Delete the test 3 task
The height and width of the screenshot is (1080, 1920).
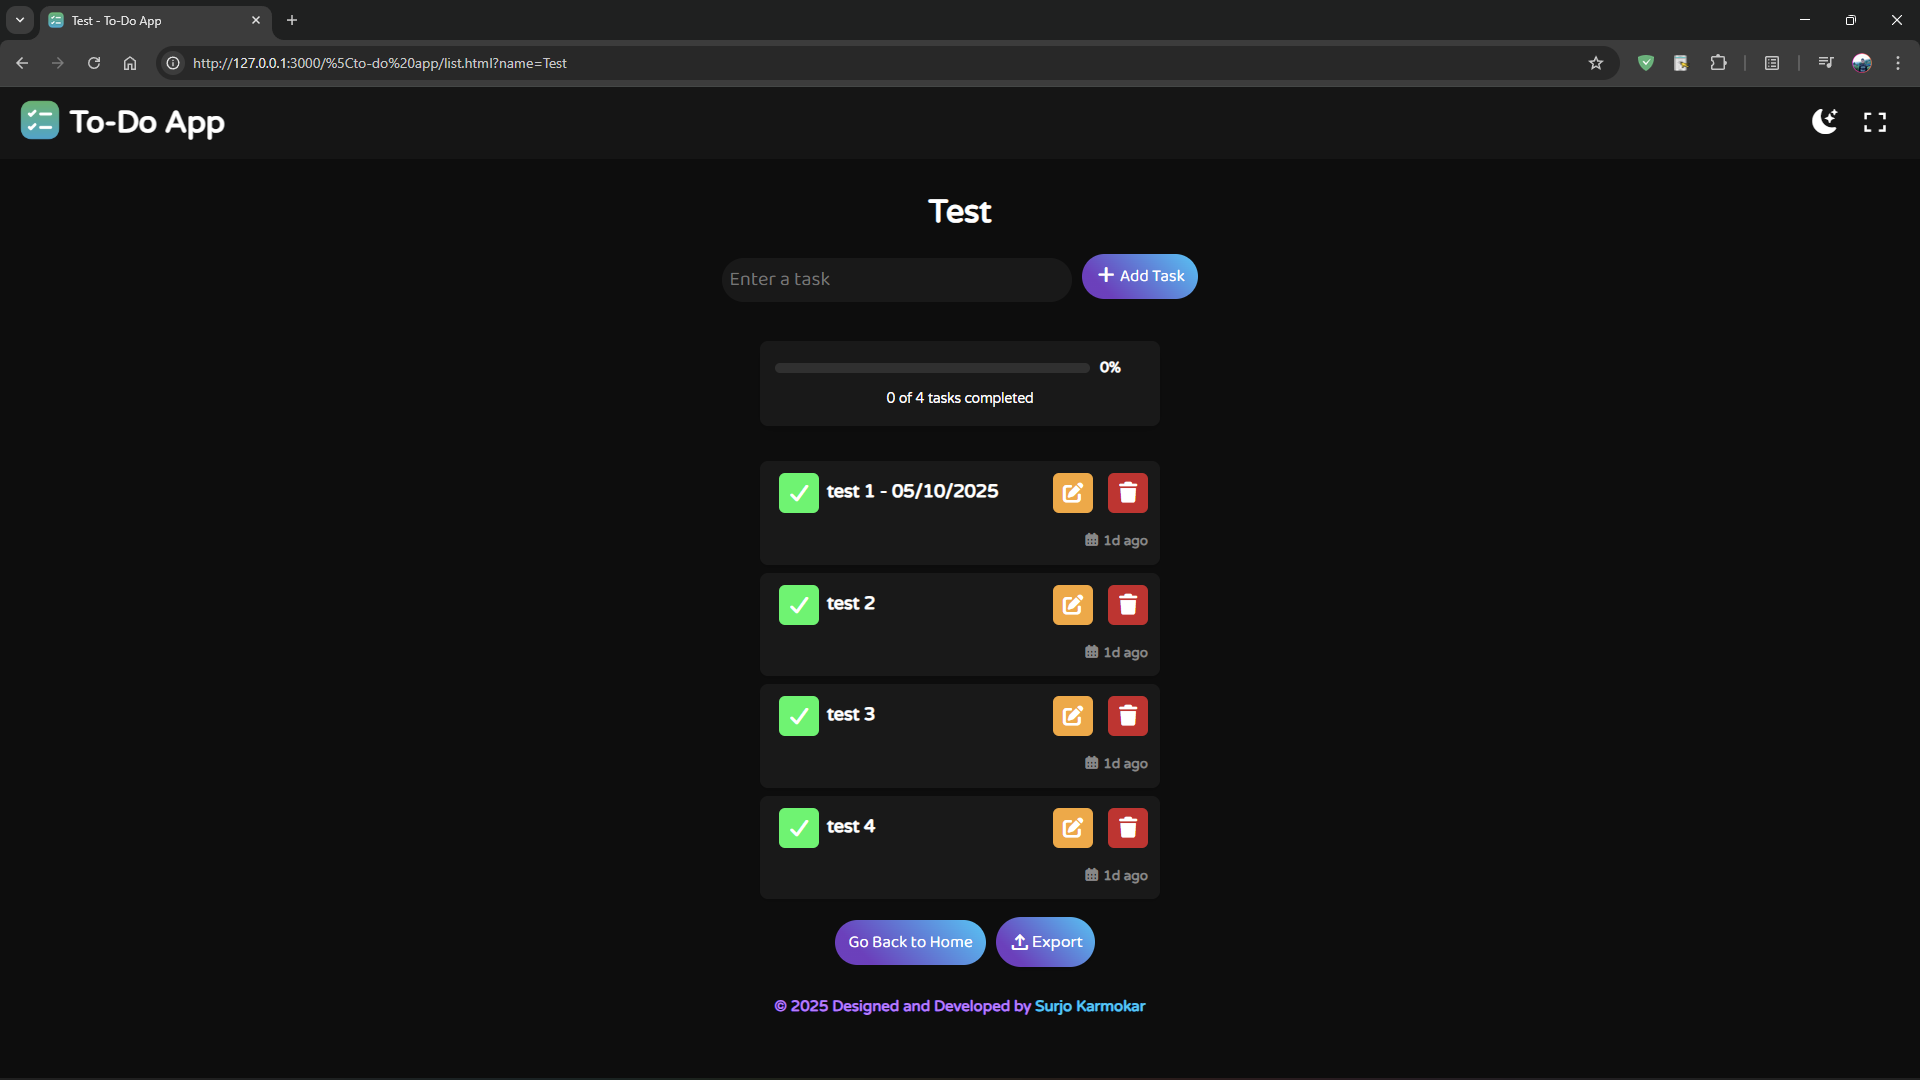pos(1127,716)
